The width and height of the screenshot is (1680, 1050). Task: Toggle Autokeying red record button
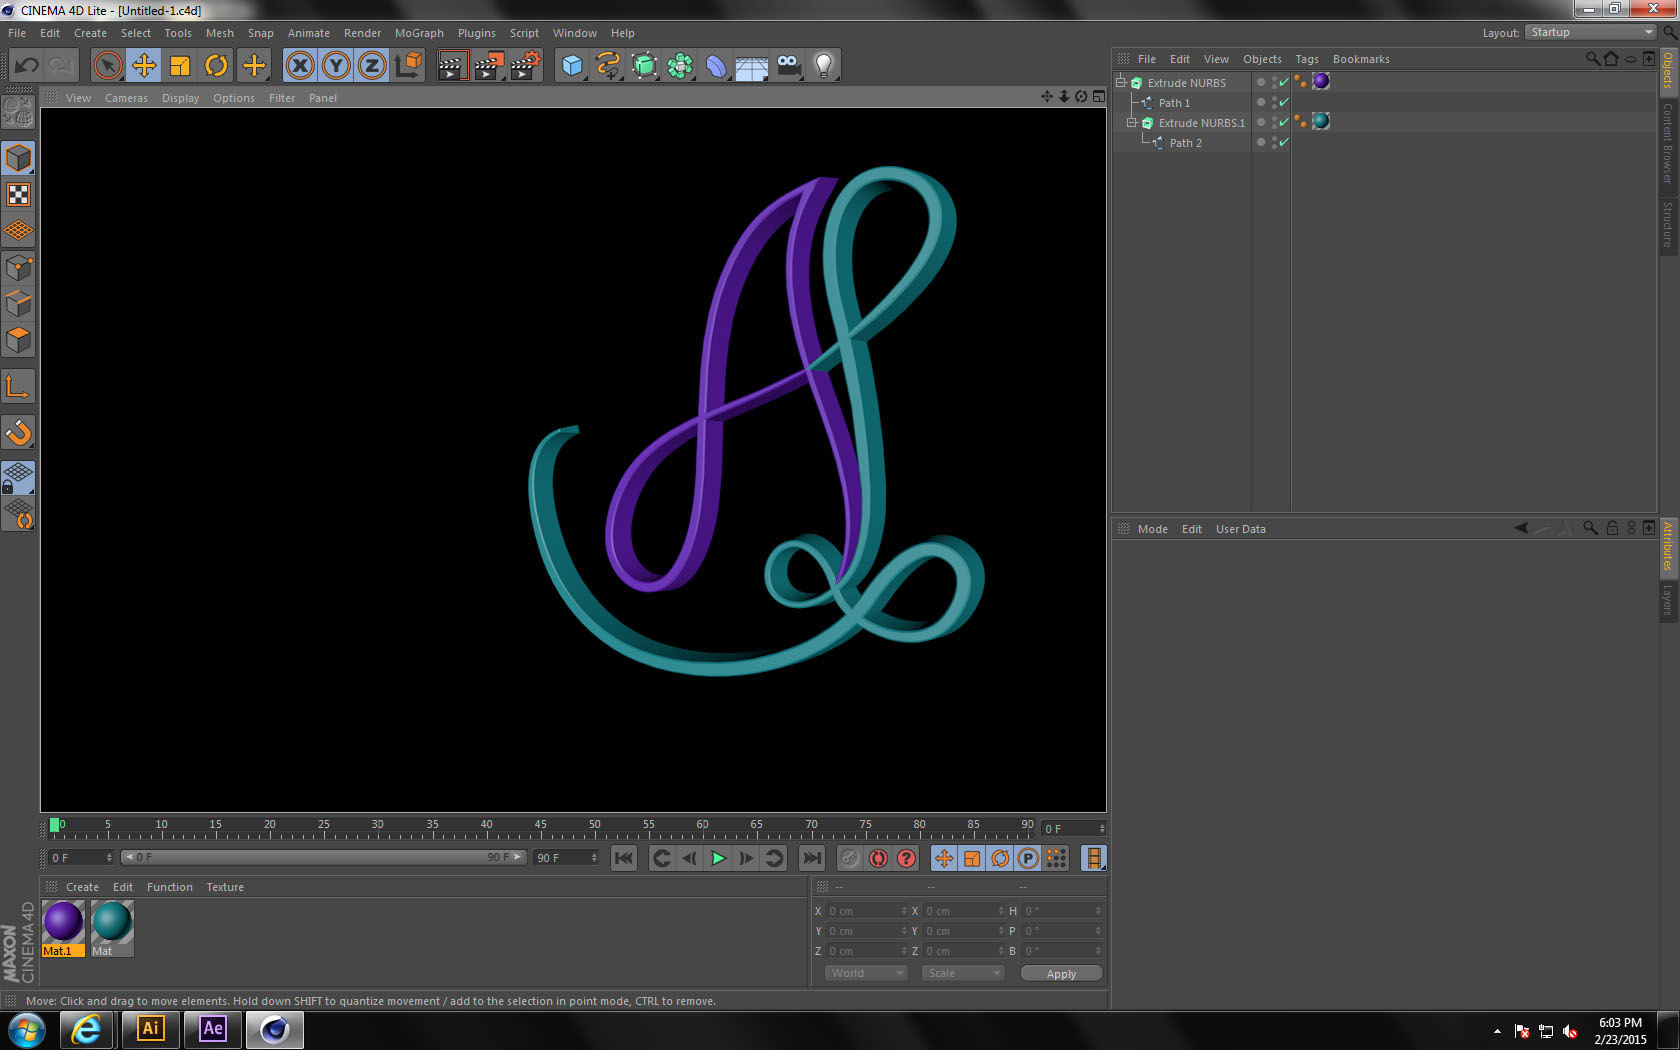pos(878,858)
